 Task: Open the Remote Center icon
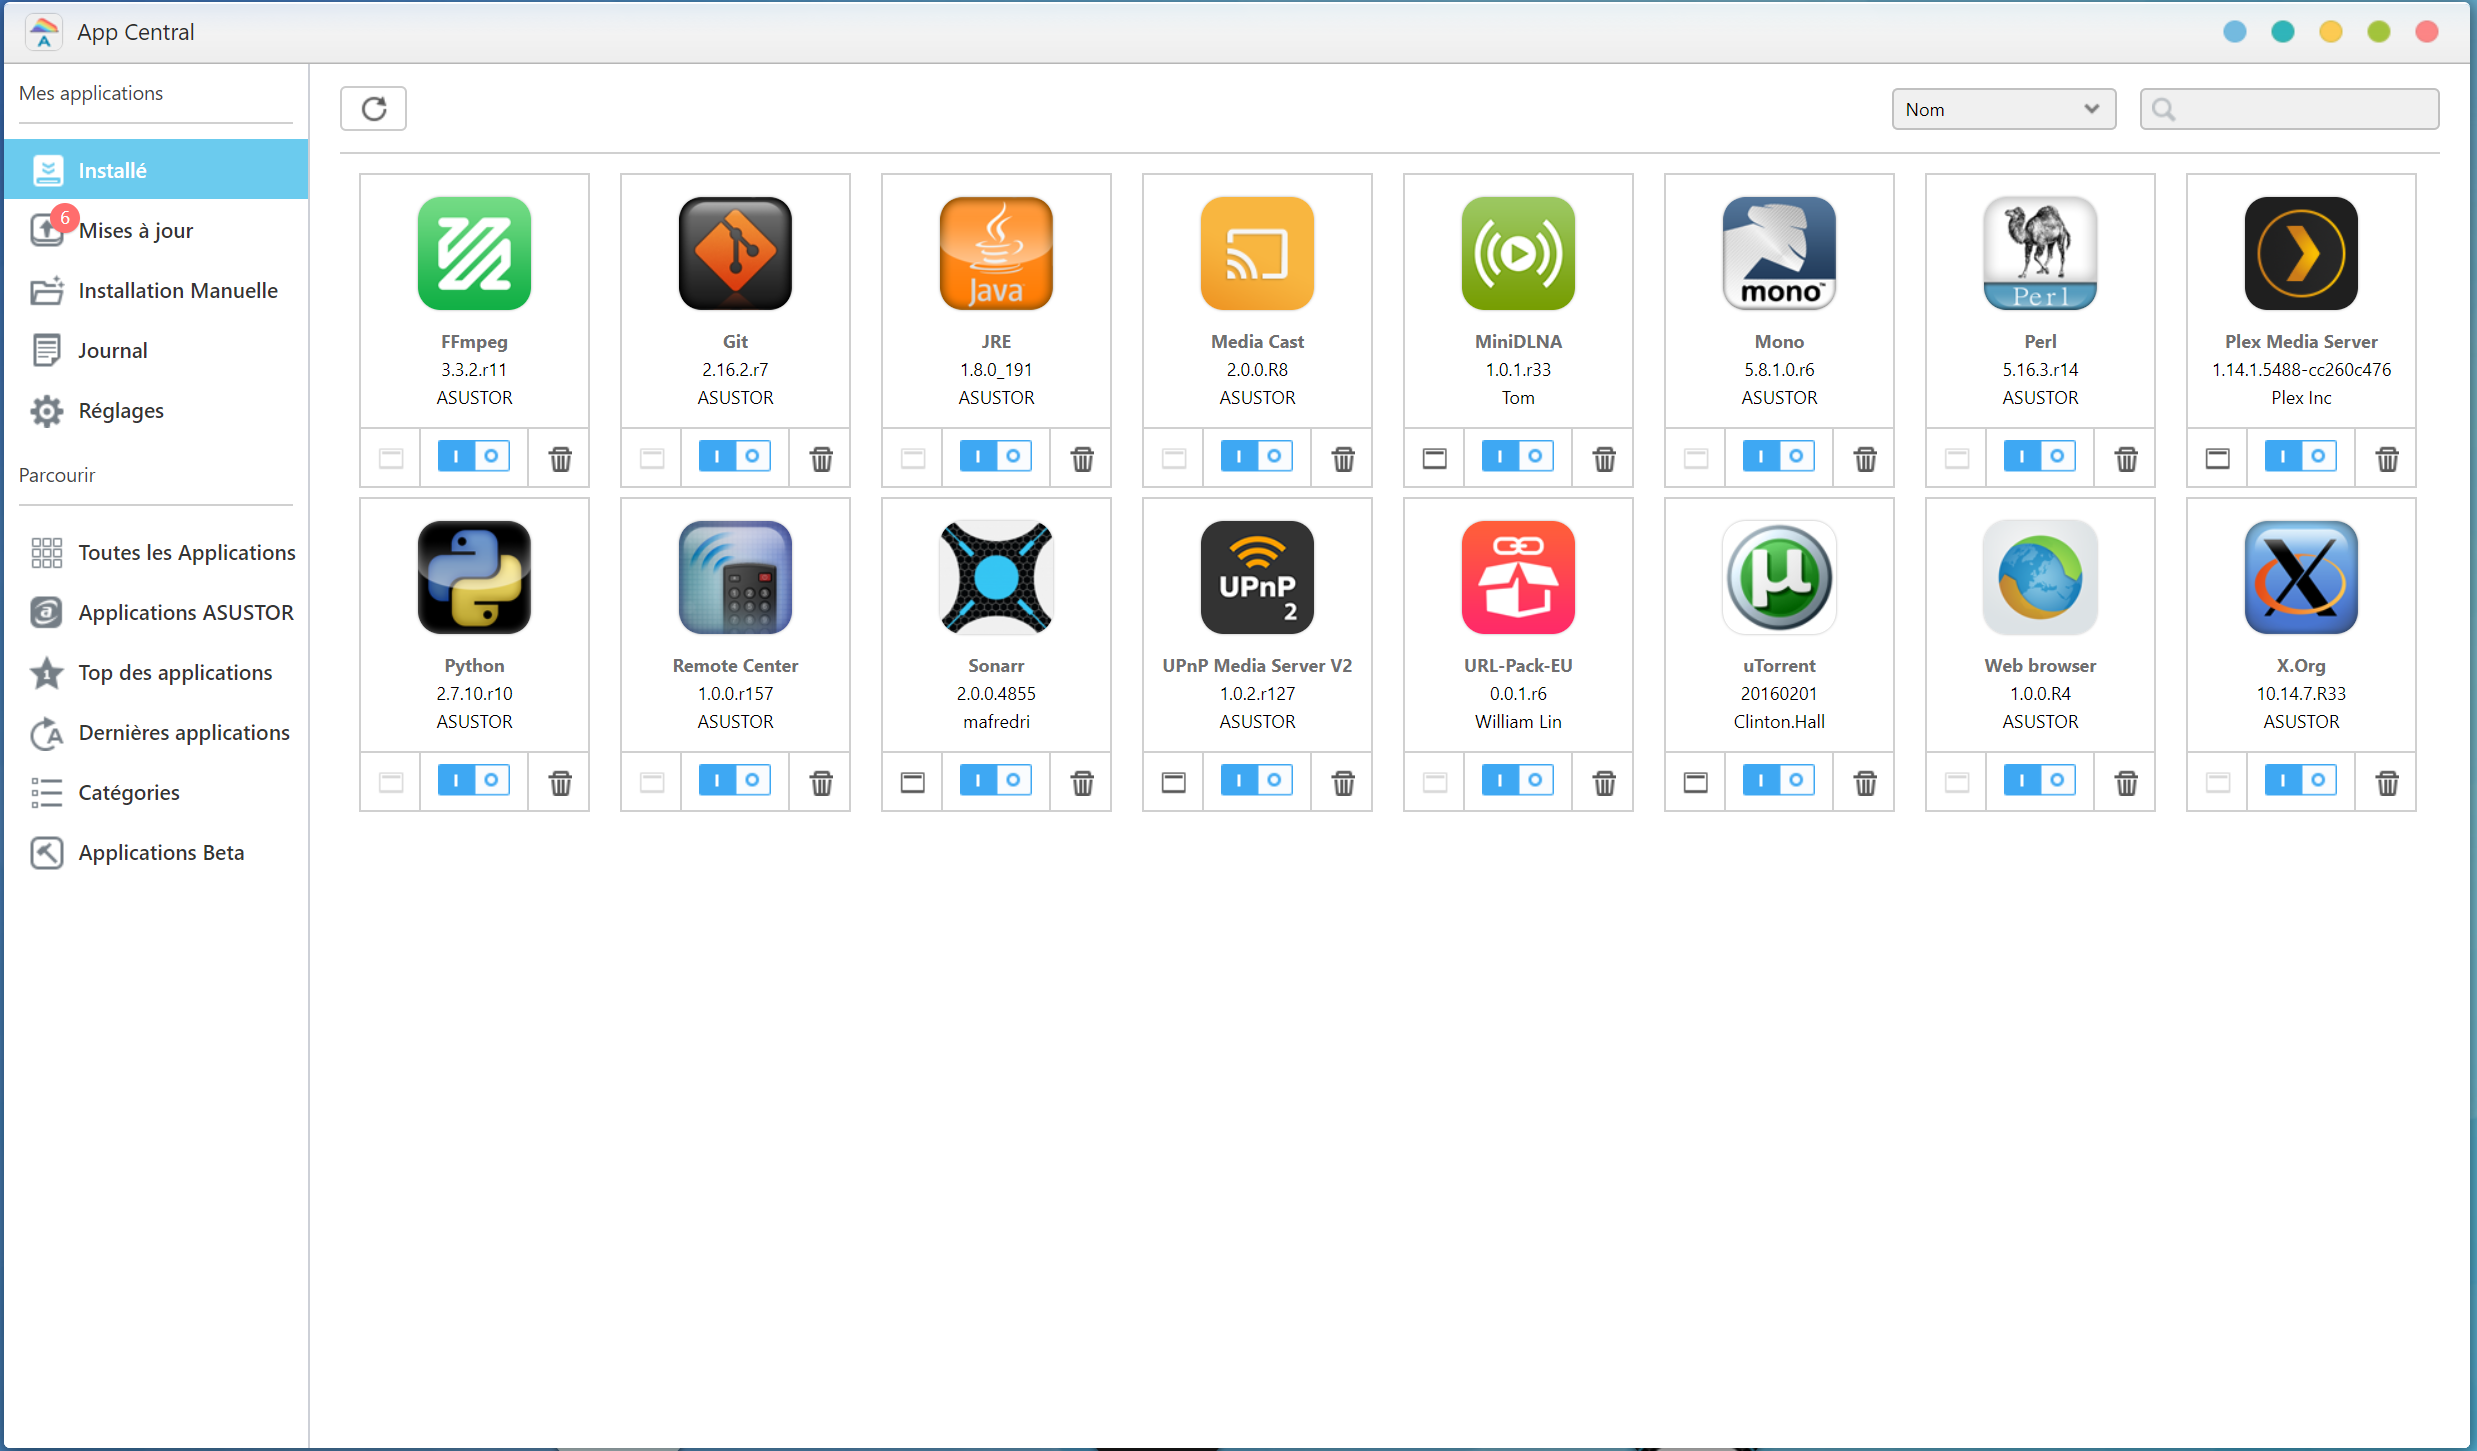(735, 577)
